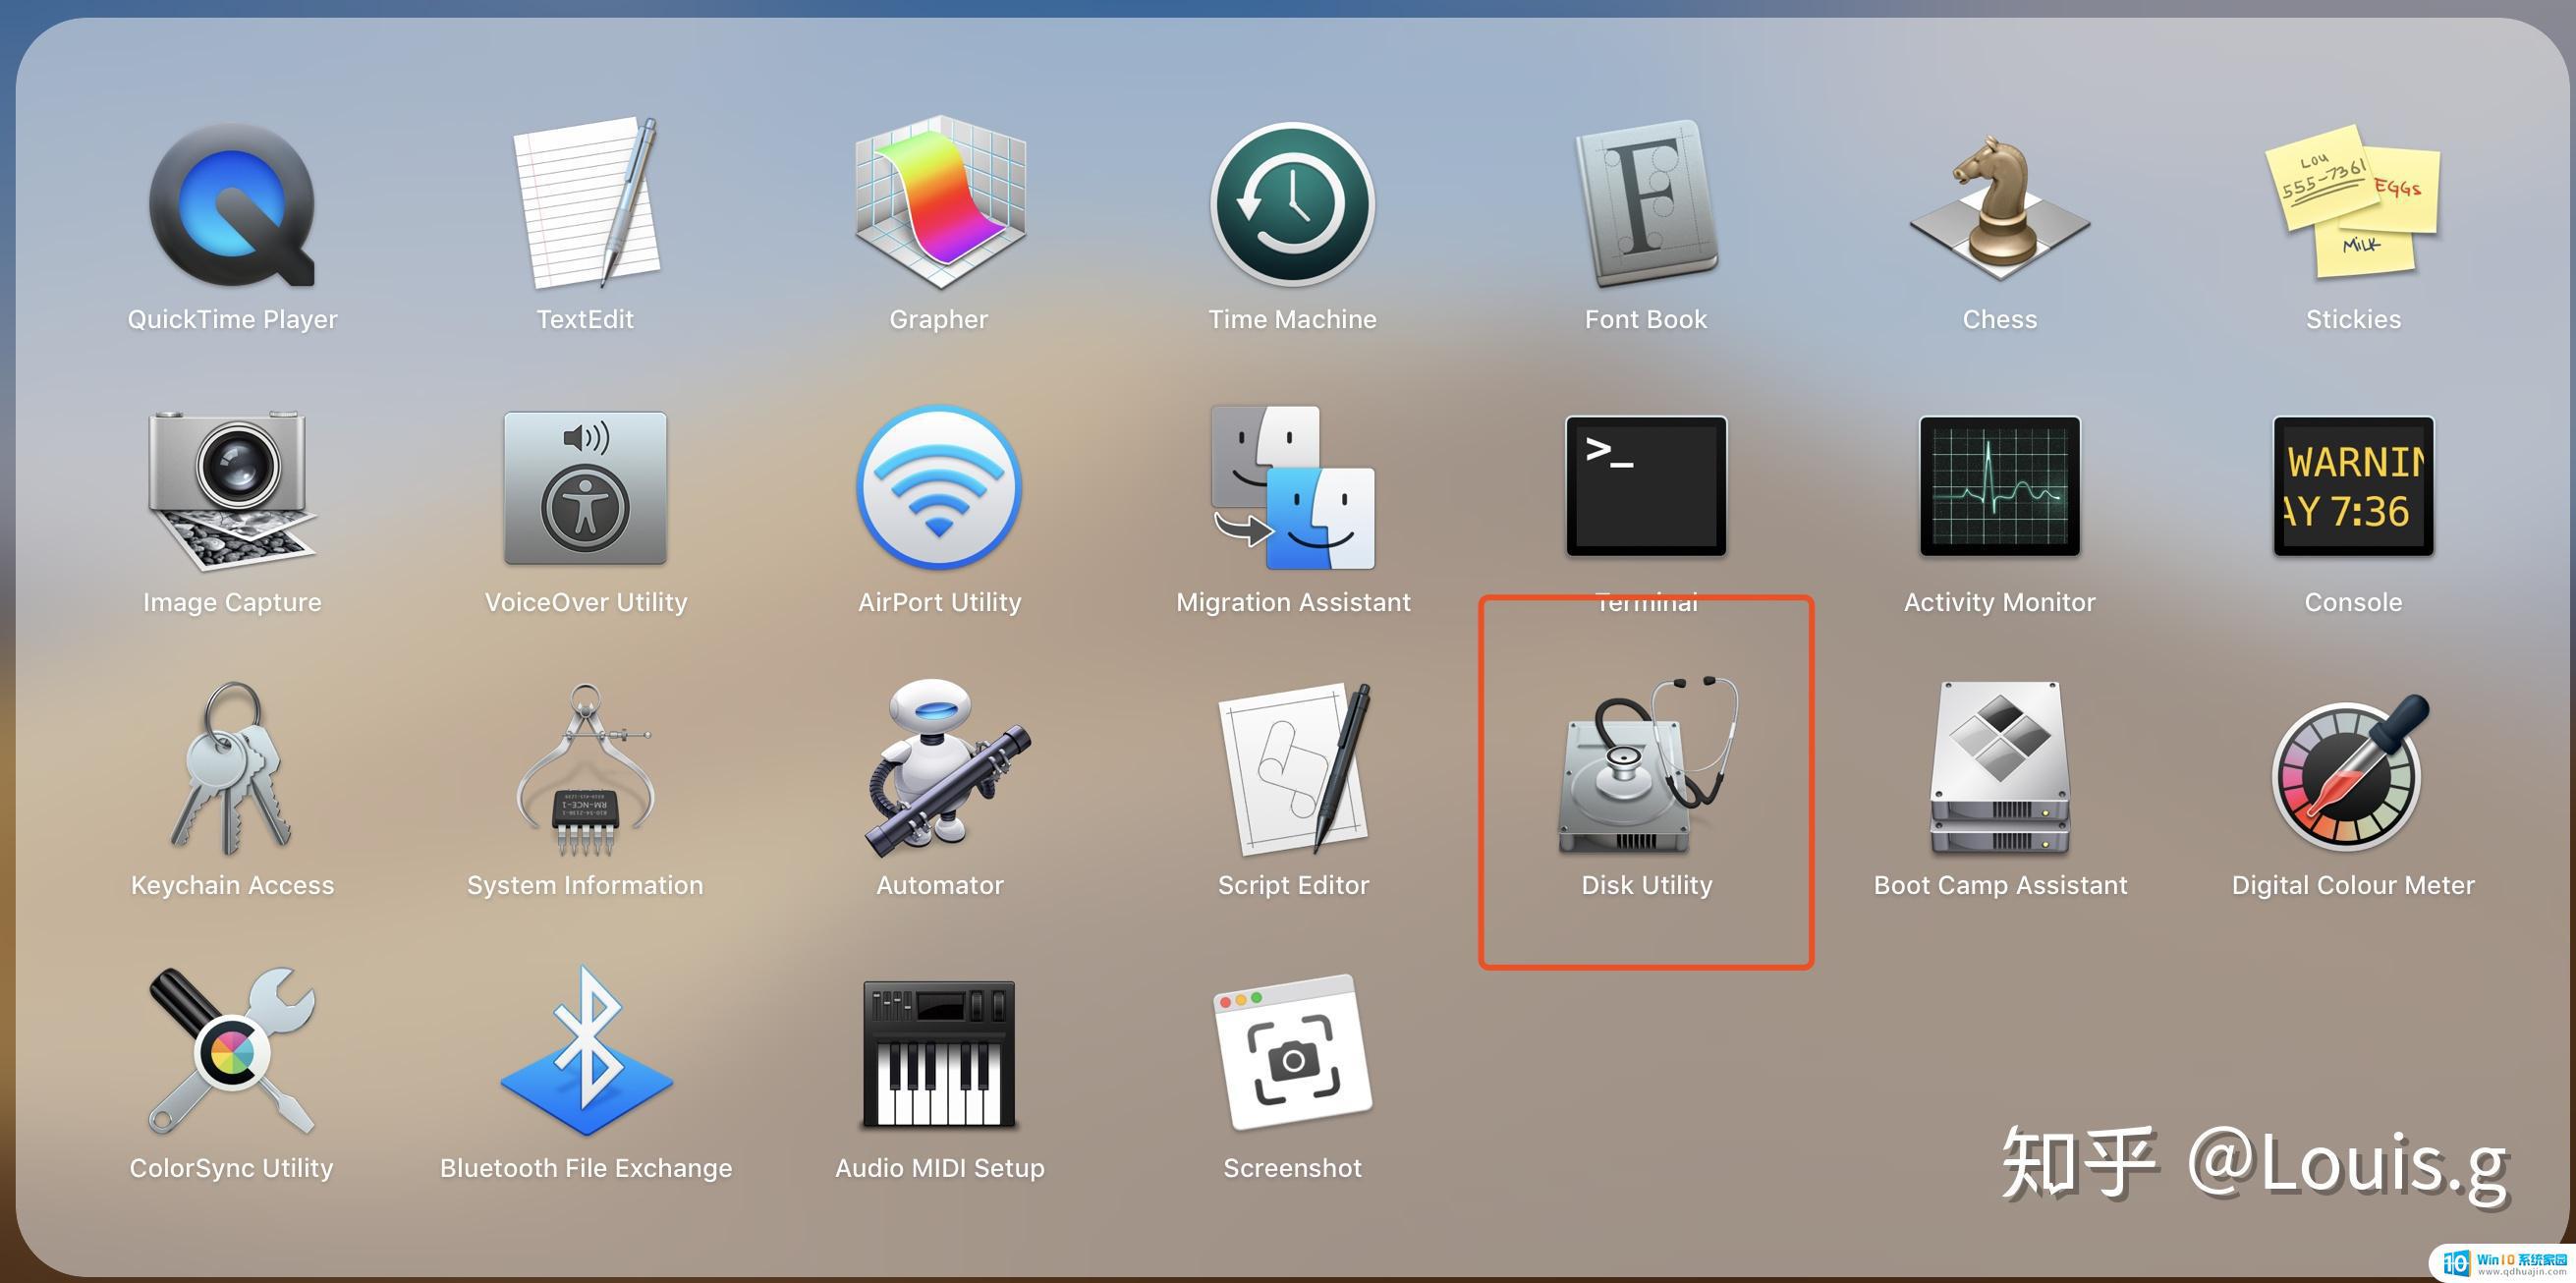This screenshot has height=1283, width=2576.
Task: Open Disk Utility icon
Action: pos(1646,765)
